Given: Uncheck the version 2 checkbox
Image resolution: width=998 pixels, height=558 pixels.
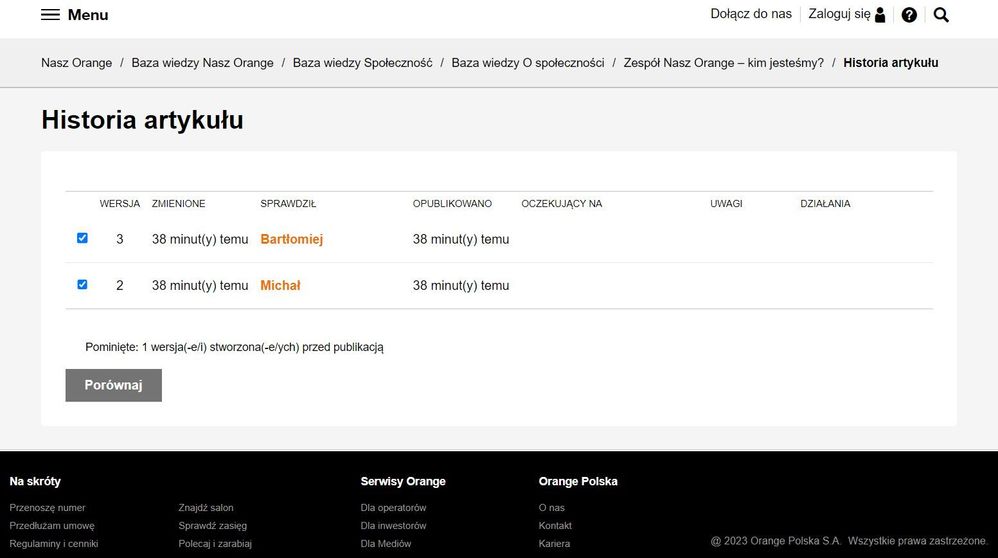Looking at the screenshot, I should (82, 284).
